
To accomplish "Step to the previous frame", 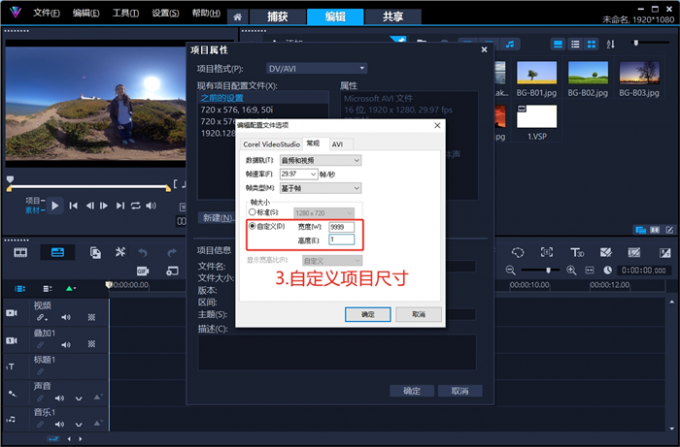I will [90, 206].
